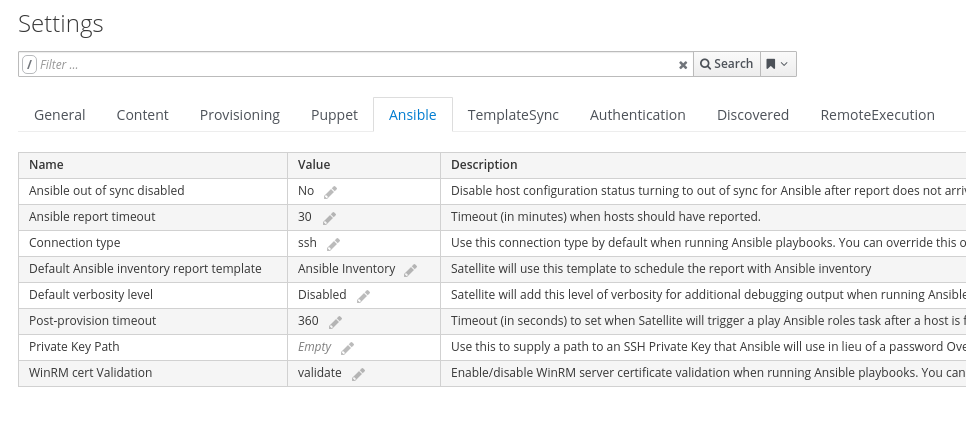Click pencil icon for Private Key Path

[x=347, y=348]
